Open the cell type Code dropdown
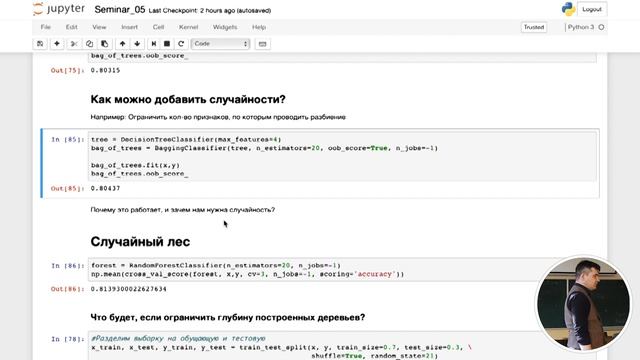The width and height of the screenshot is (640, 360). click(x=220, y=44)
